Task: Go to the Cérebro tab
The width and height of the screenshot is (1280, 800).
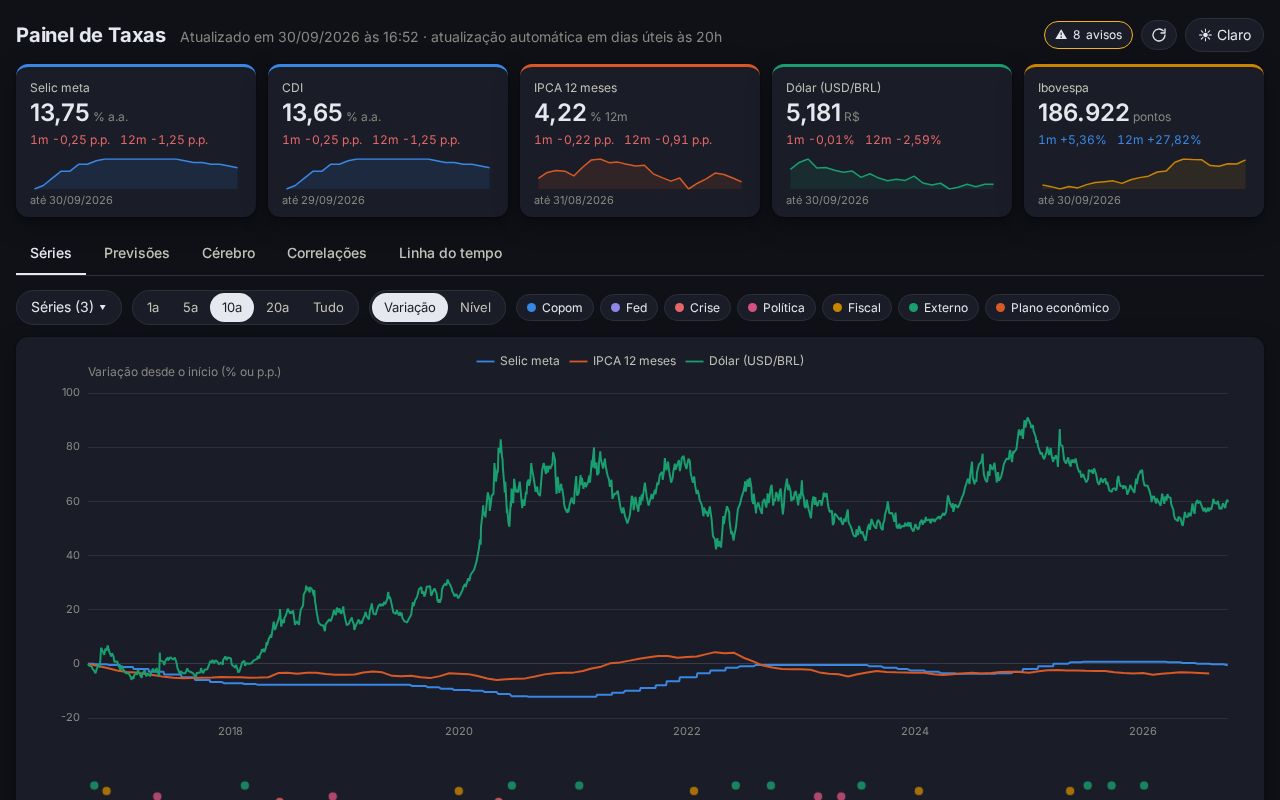Action: (228, 253)
